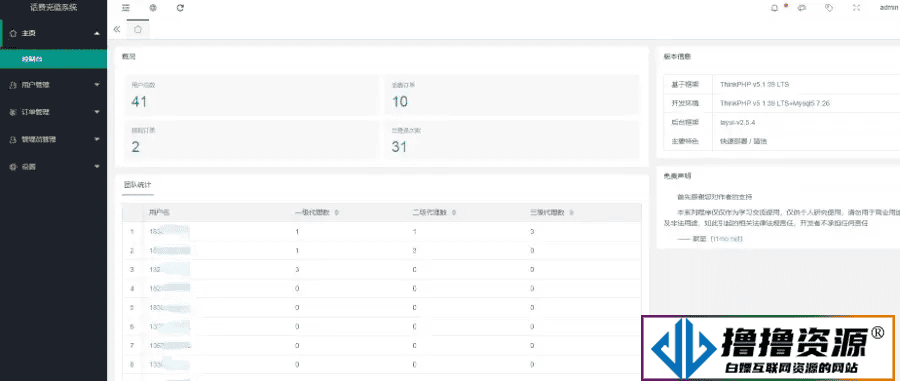Select 控制台 sidebar item

pos(53,59)
